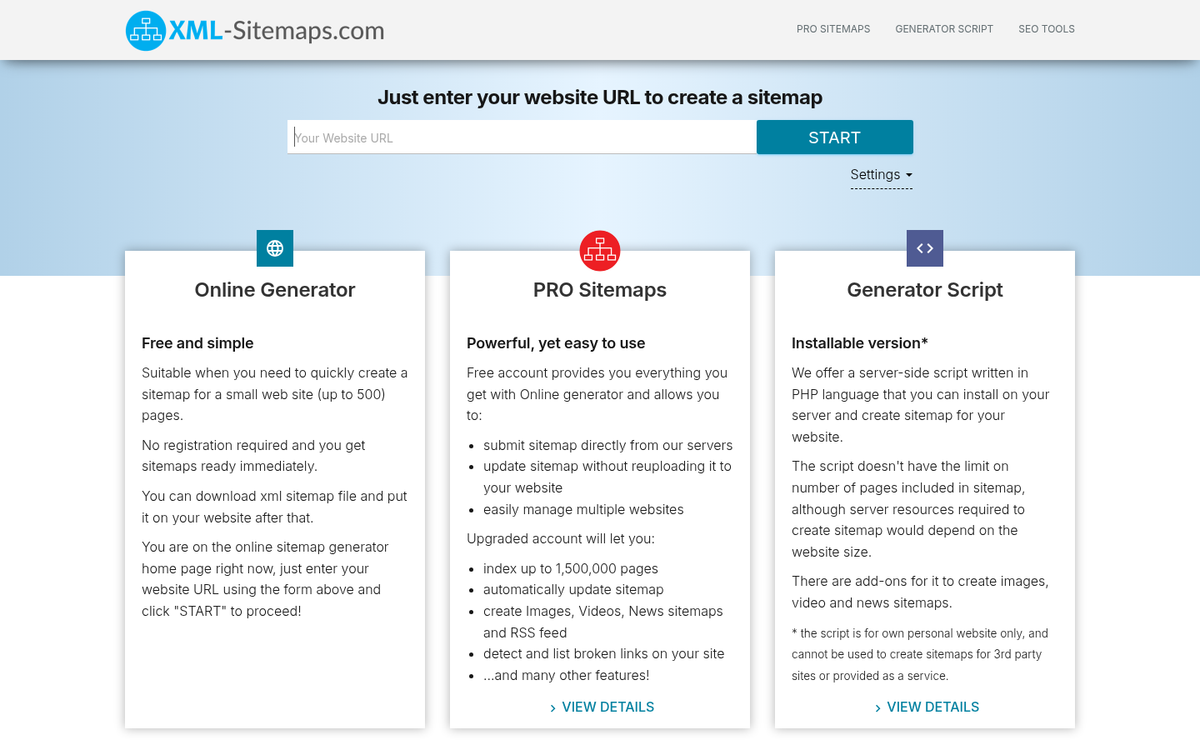
Task: Select the globe icon above Online Generator
Action: tap(275, 248)
